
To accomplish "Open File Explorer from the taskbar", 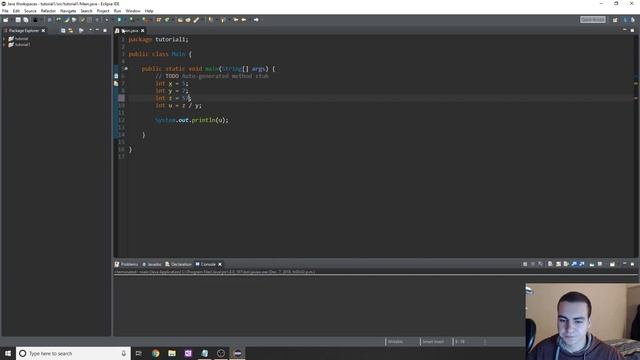I will coord(172,353).
